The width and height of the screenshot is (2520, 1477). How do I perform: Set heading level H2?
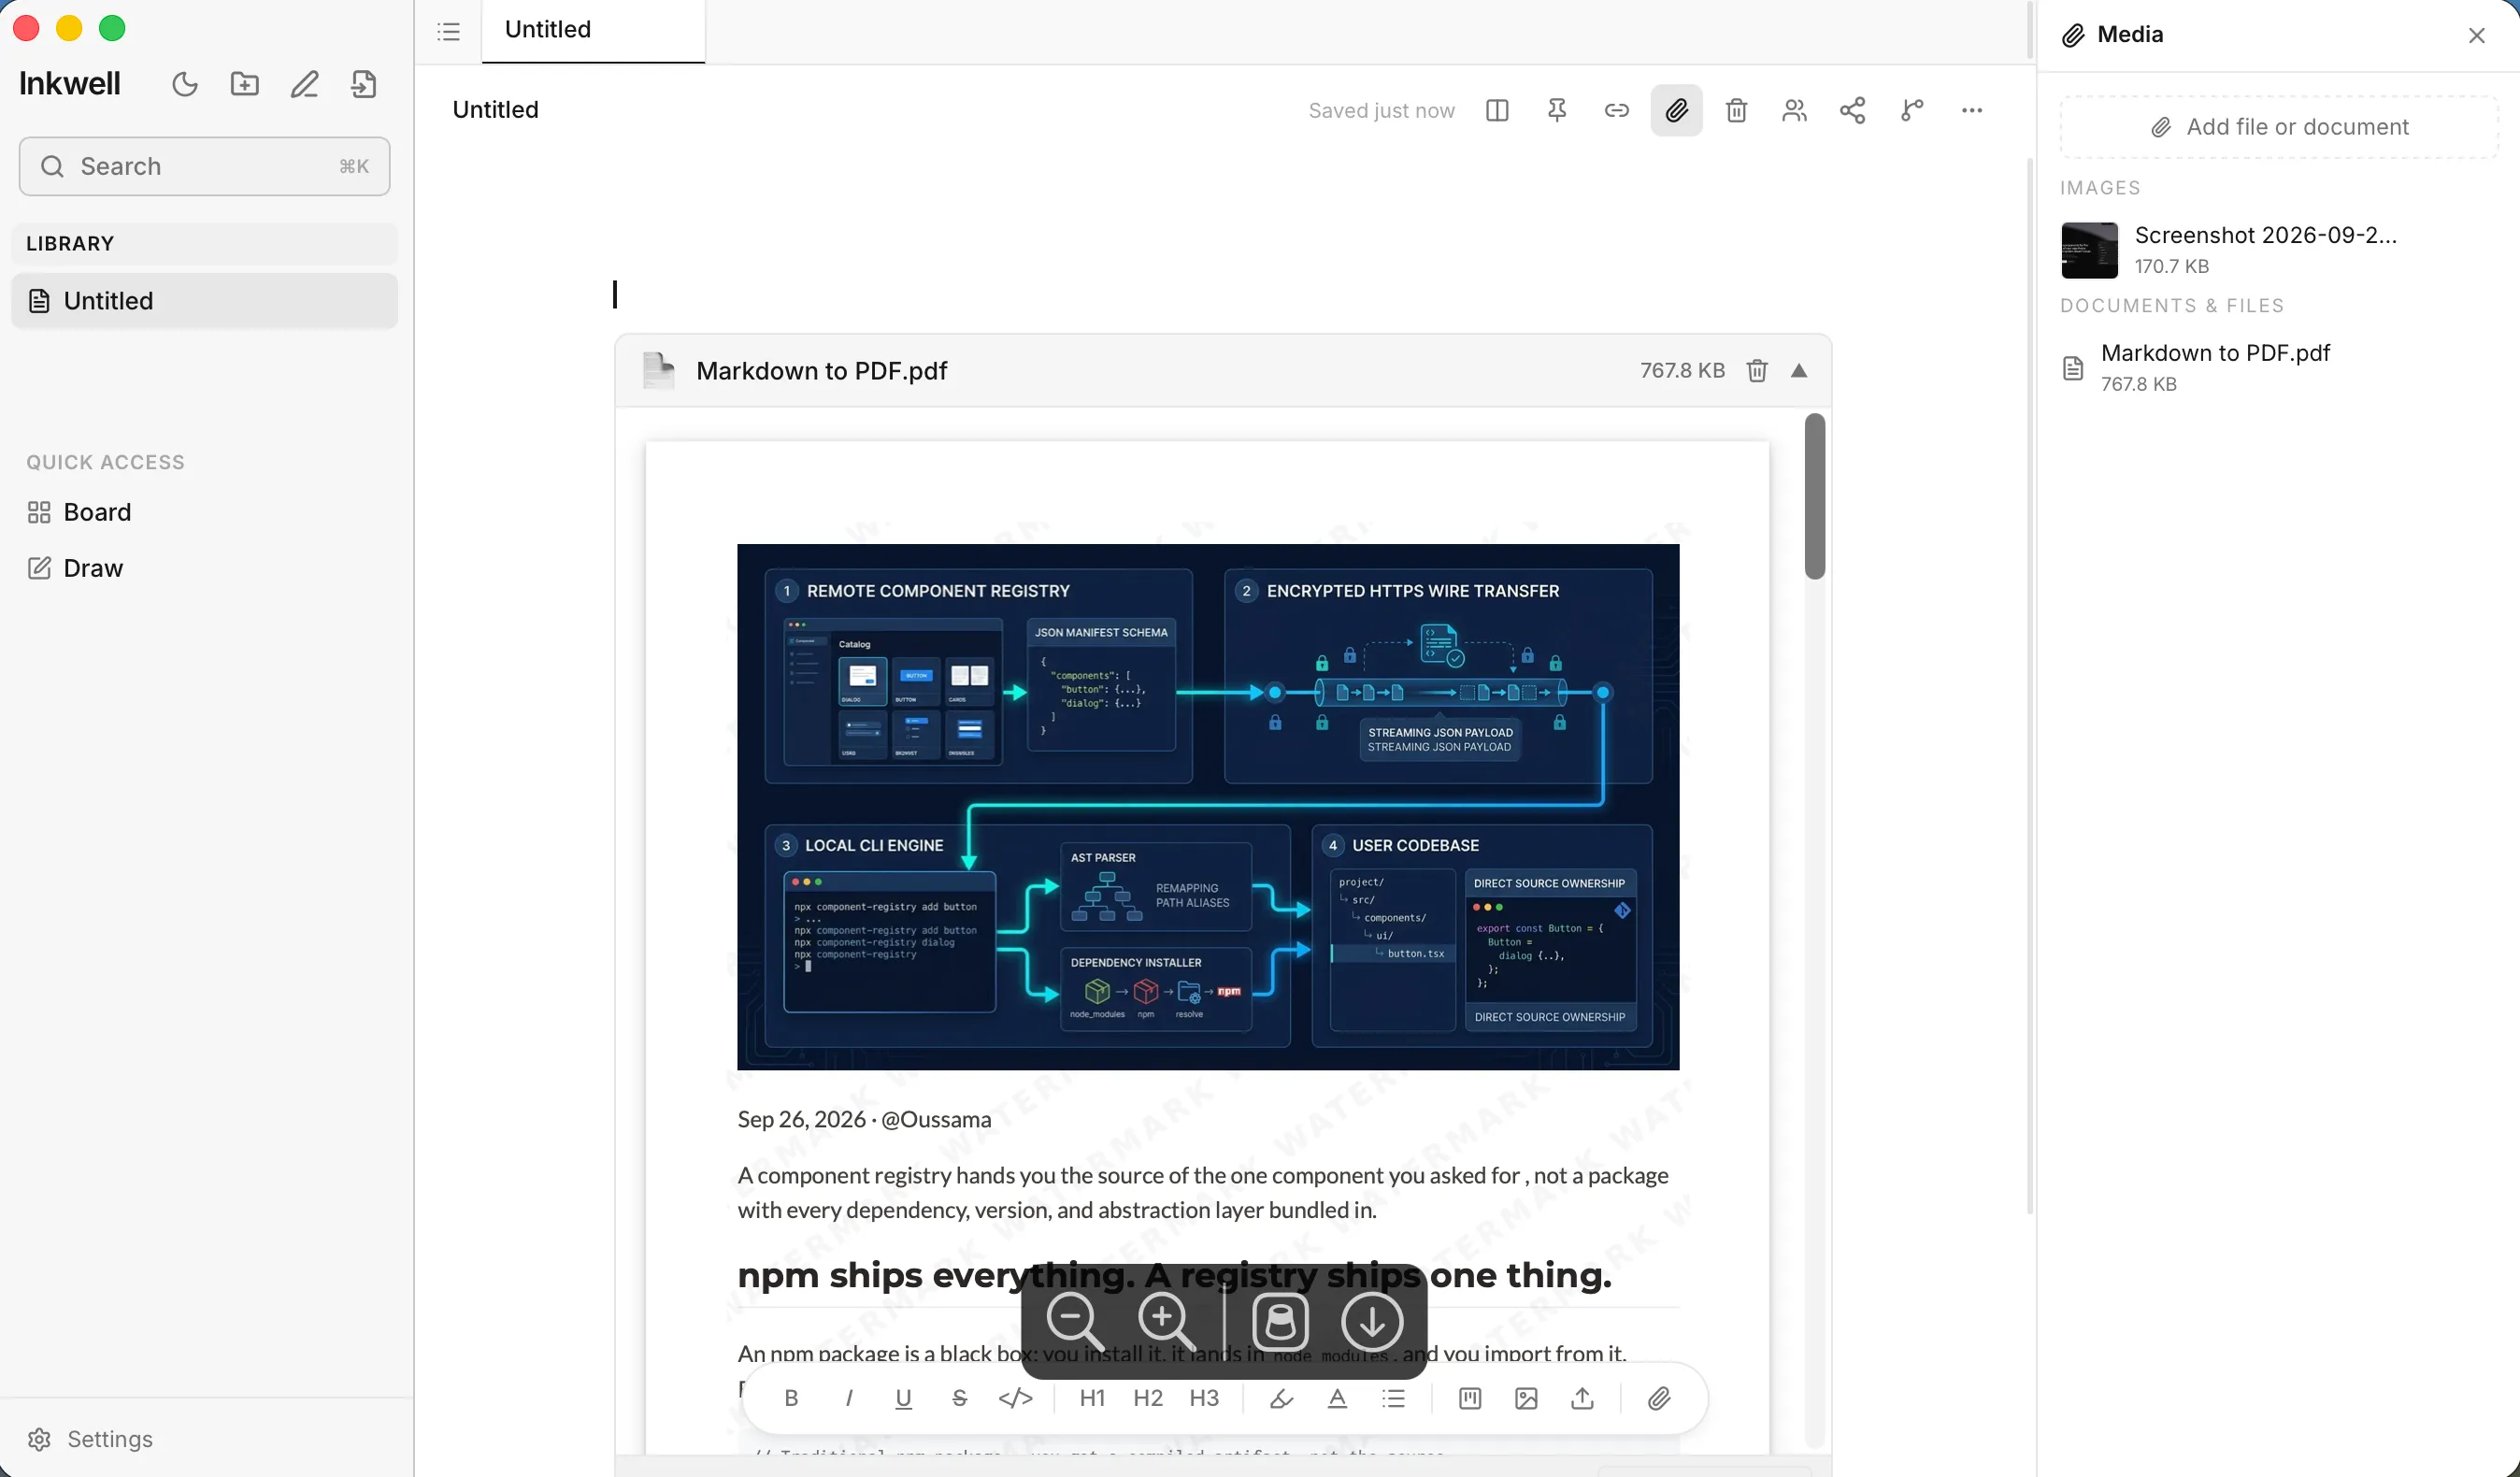(x=1148, y=1398)
